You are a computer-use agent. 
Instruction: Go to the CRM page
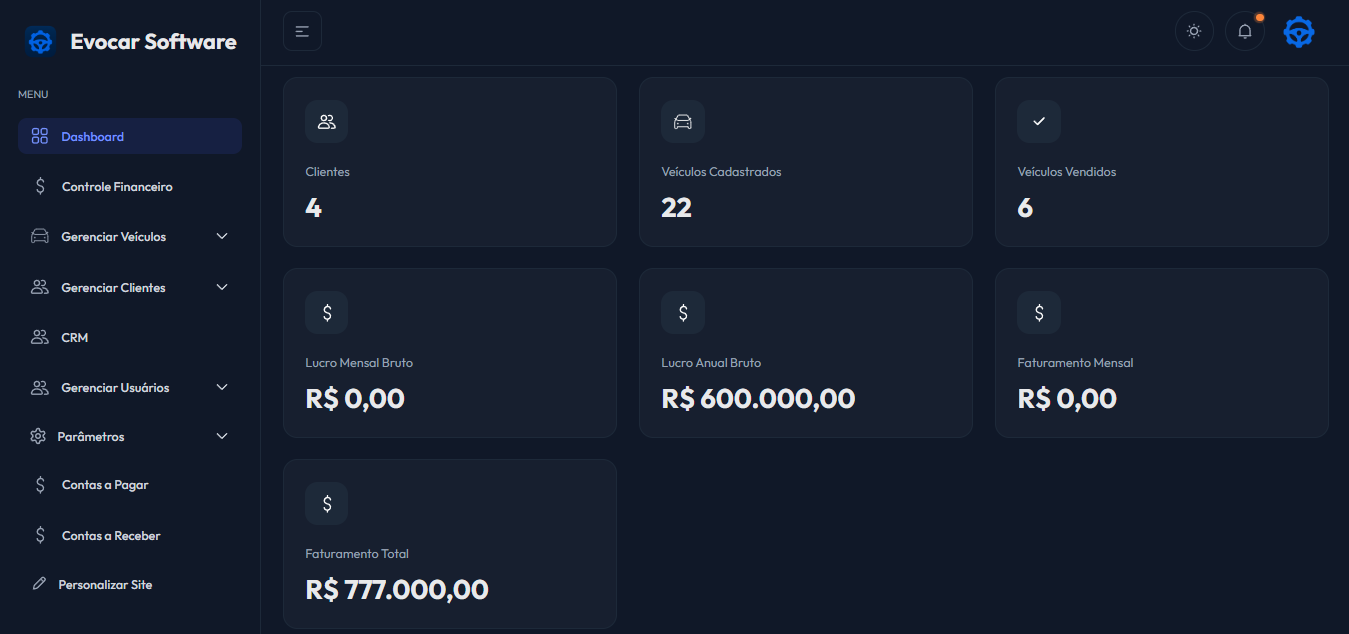pos(74,338)
